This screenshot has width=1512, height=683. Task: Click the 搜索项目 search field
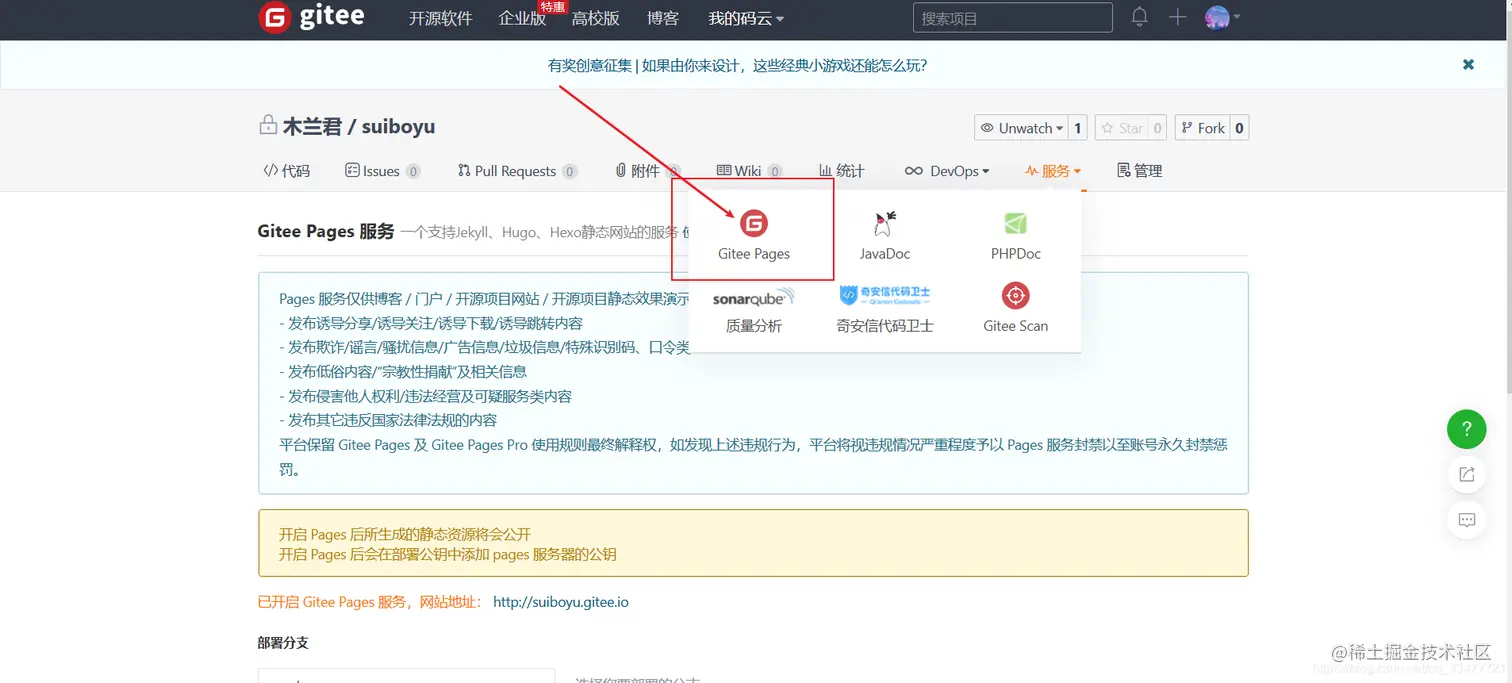click(1012, 17)
